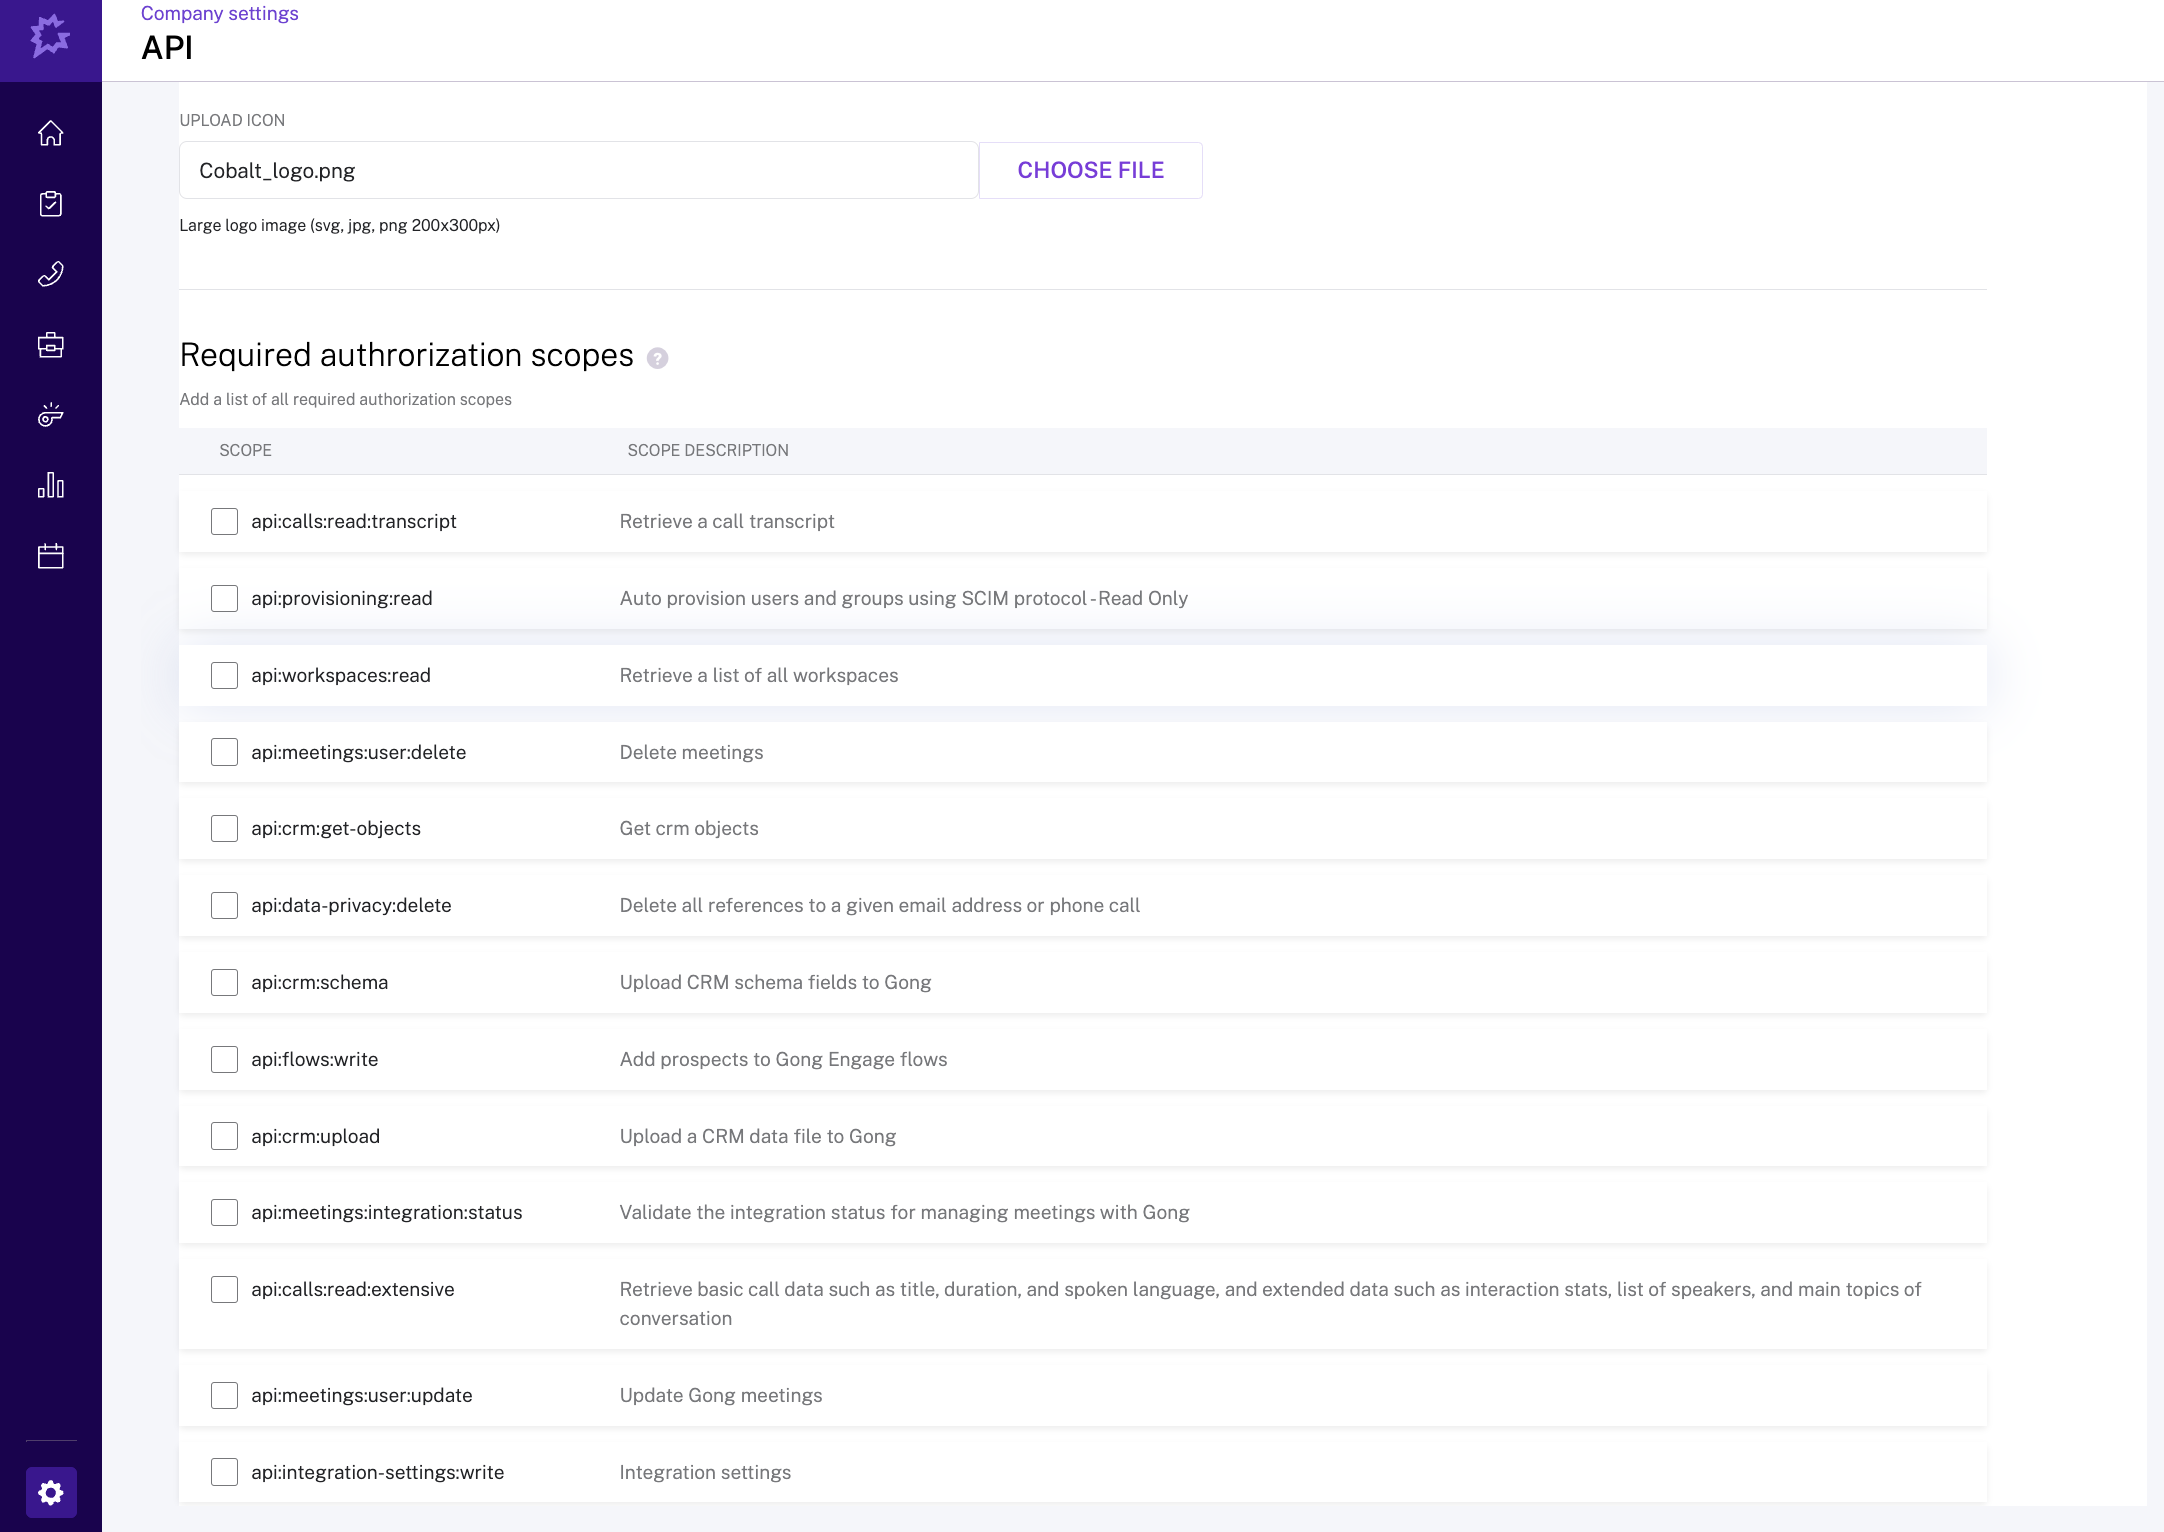Viewport: 2164px width, 1532px height.
Task: Select the Calls phone icon in sidebar
Action: 51,273
